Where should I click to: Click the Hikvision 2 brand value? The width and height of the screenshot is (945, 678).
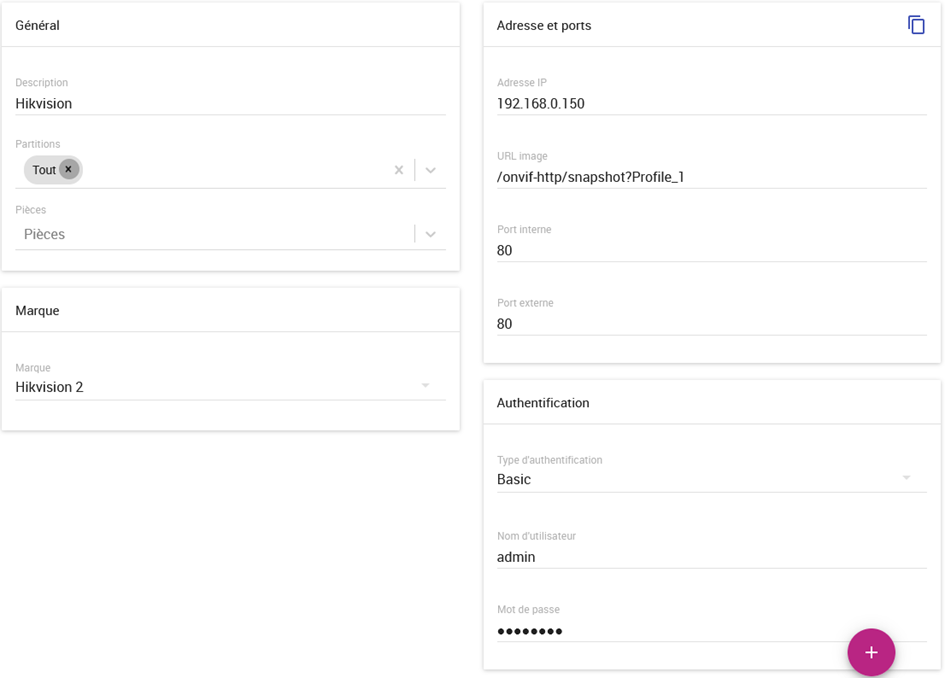[x=49, y=387]
